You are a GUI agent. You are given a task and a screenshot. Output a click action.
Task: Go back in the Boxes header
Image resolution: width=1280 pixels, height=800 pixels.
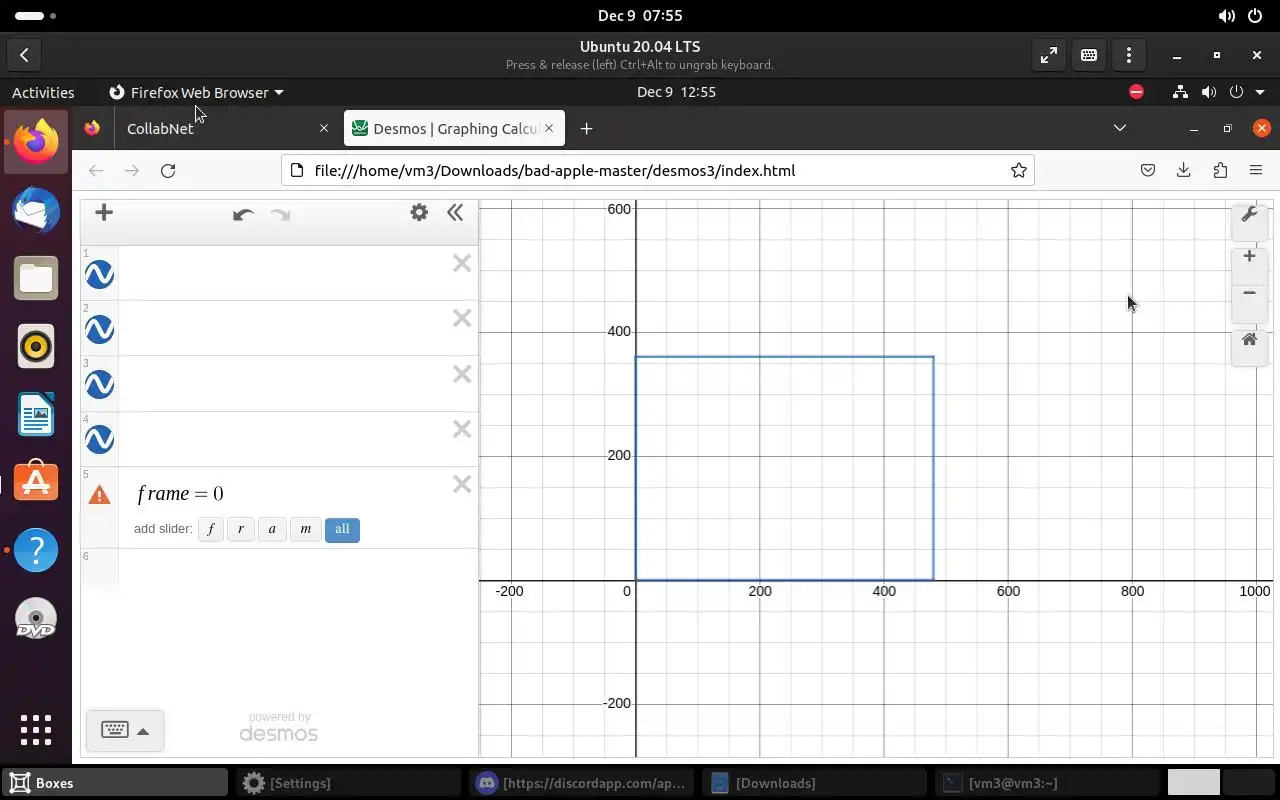click(x=24, y=56)
